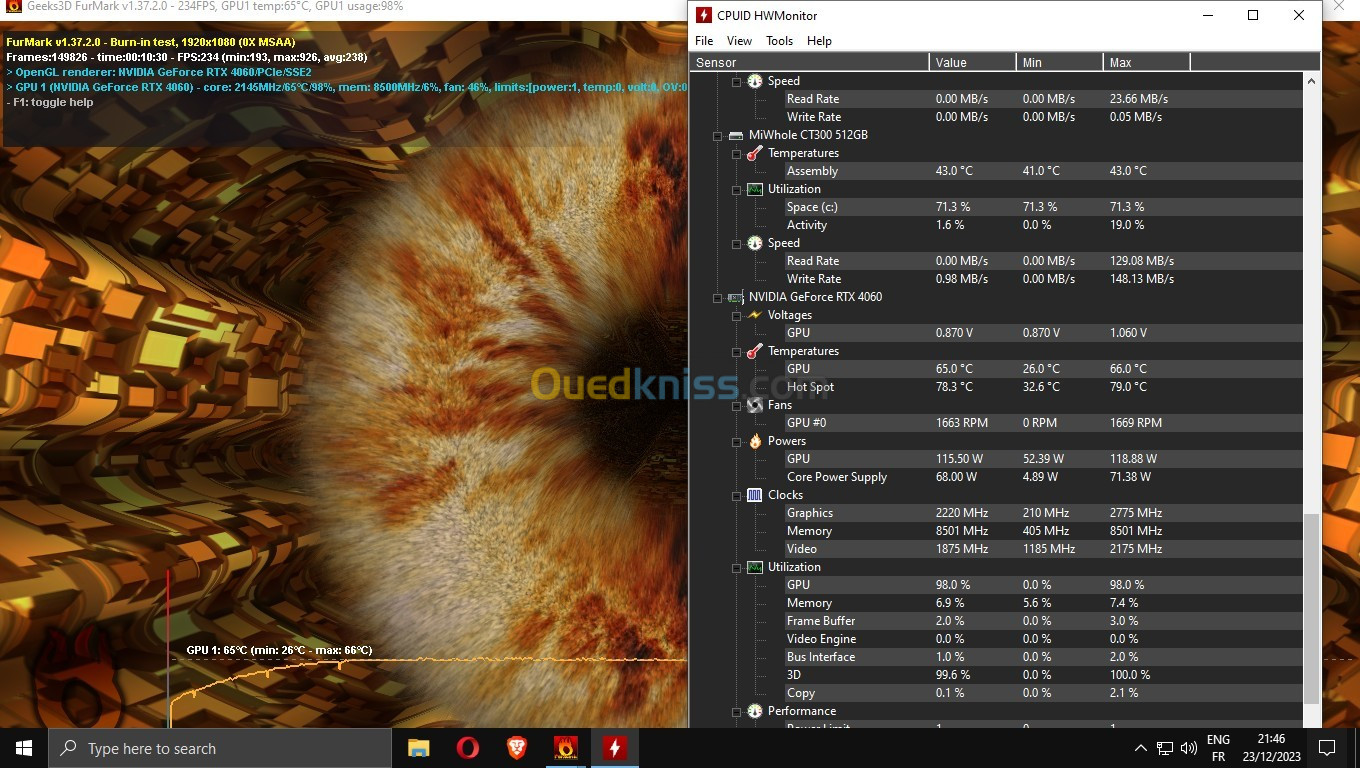This screenshot has width=1360, height=768.
Task: Click the Performance gauge icon
Action: click(x=755, y=711)
